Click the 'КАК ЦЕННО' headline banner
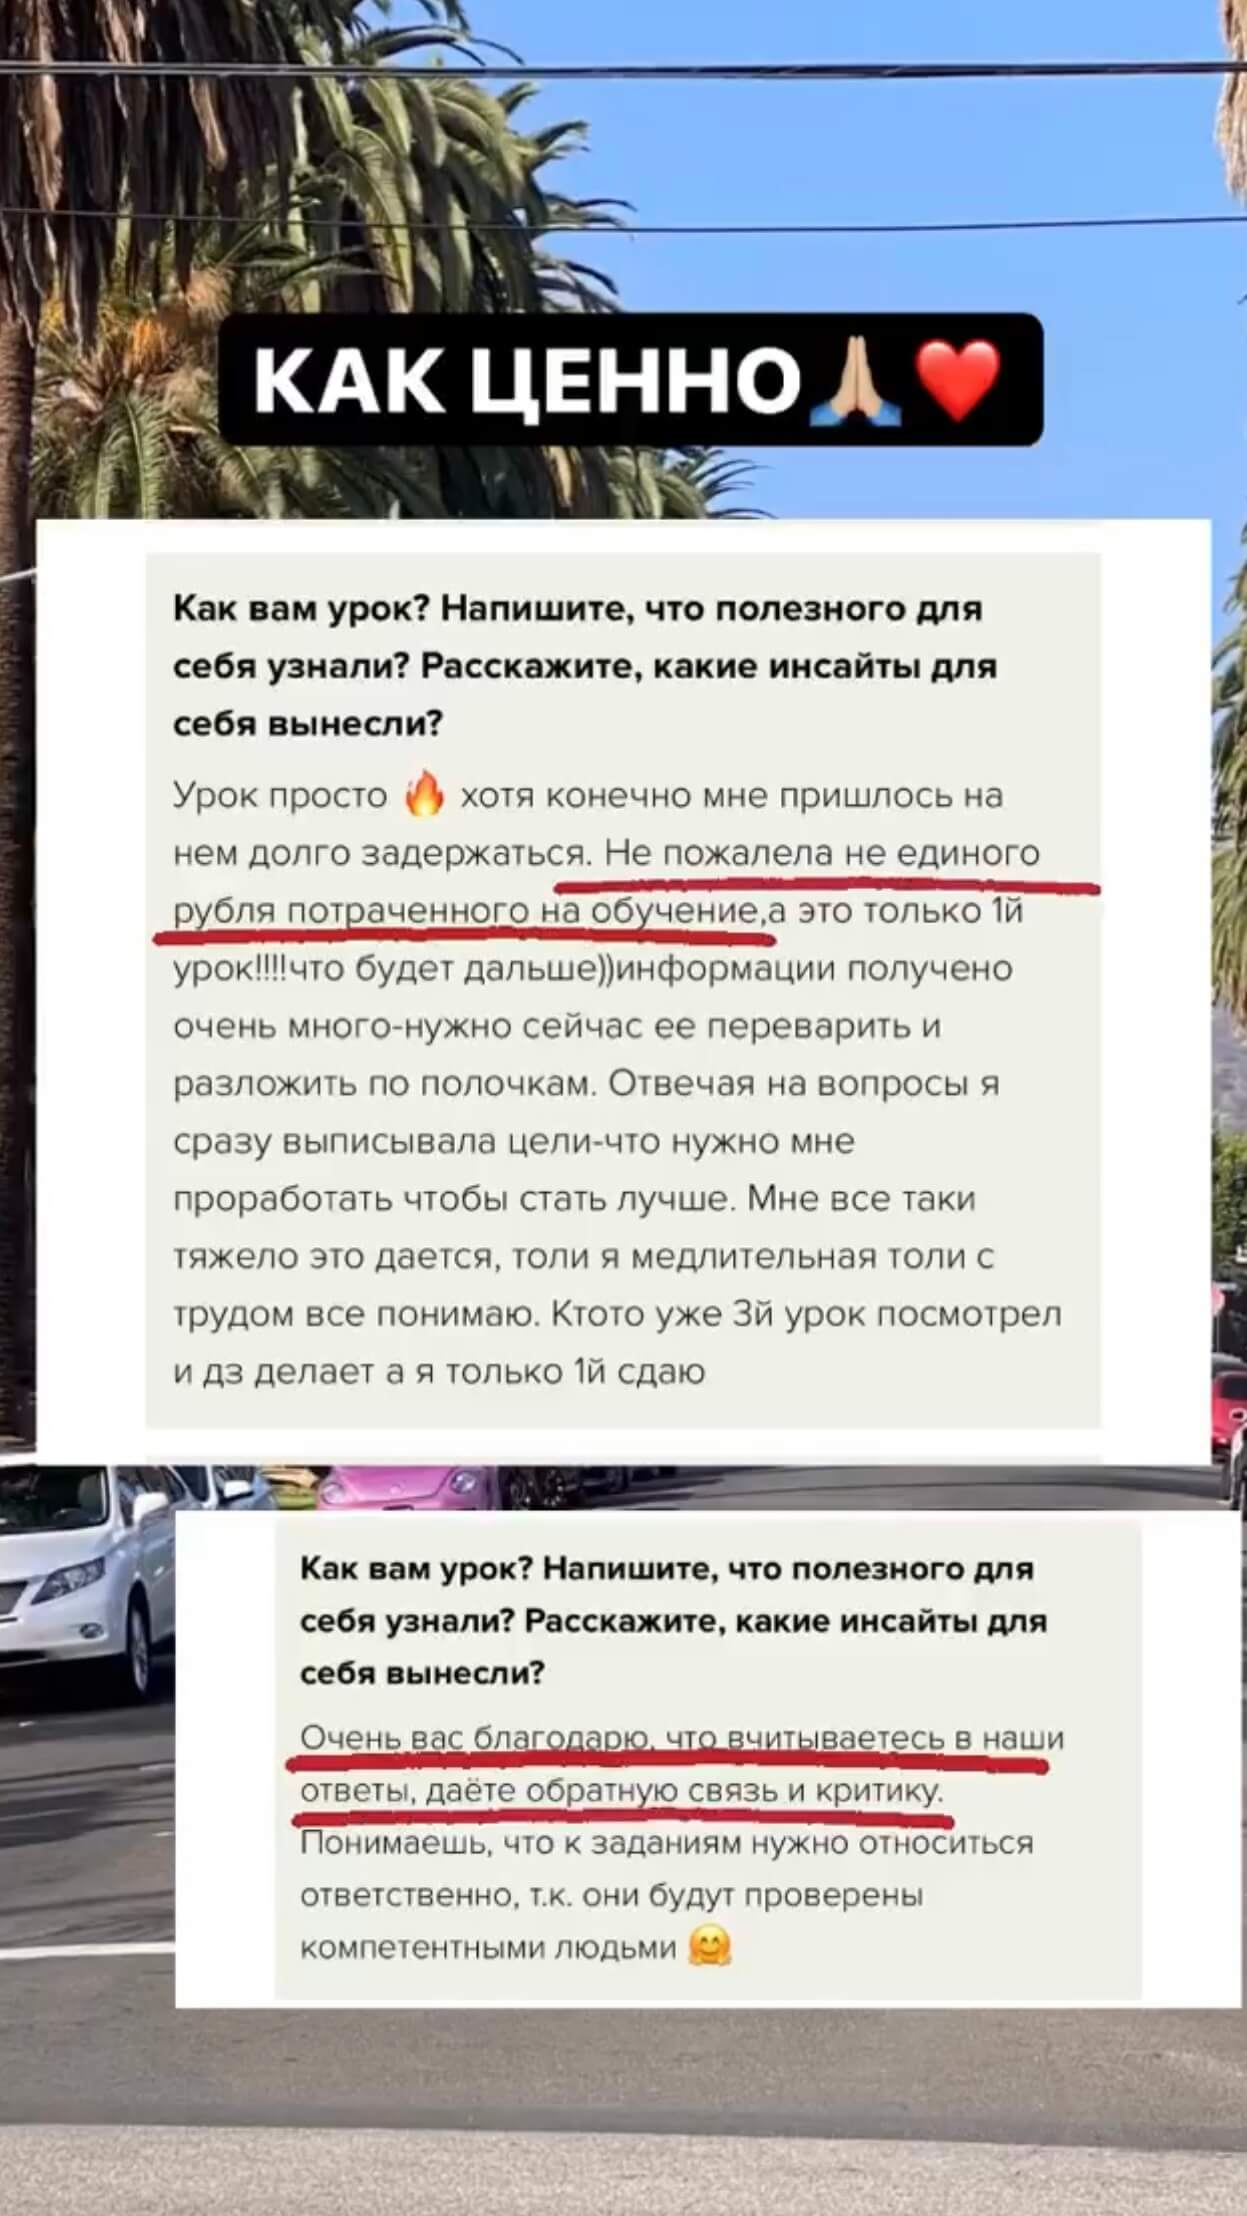This screenshot has width=1247, height=2216. click(x=631, y=380)
